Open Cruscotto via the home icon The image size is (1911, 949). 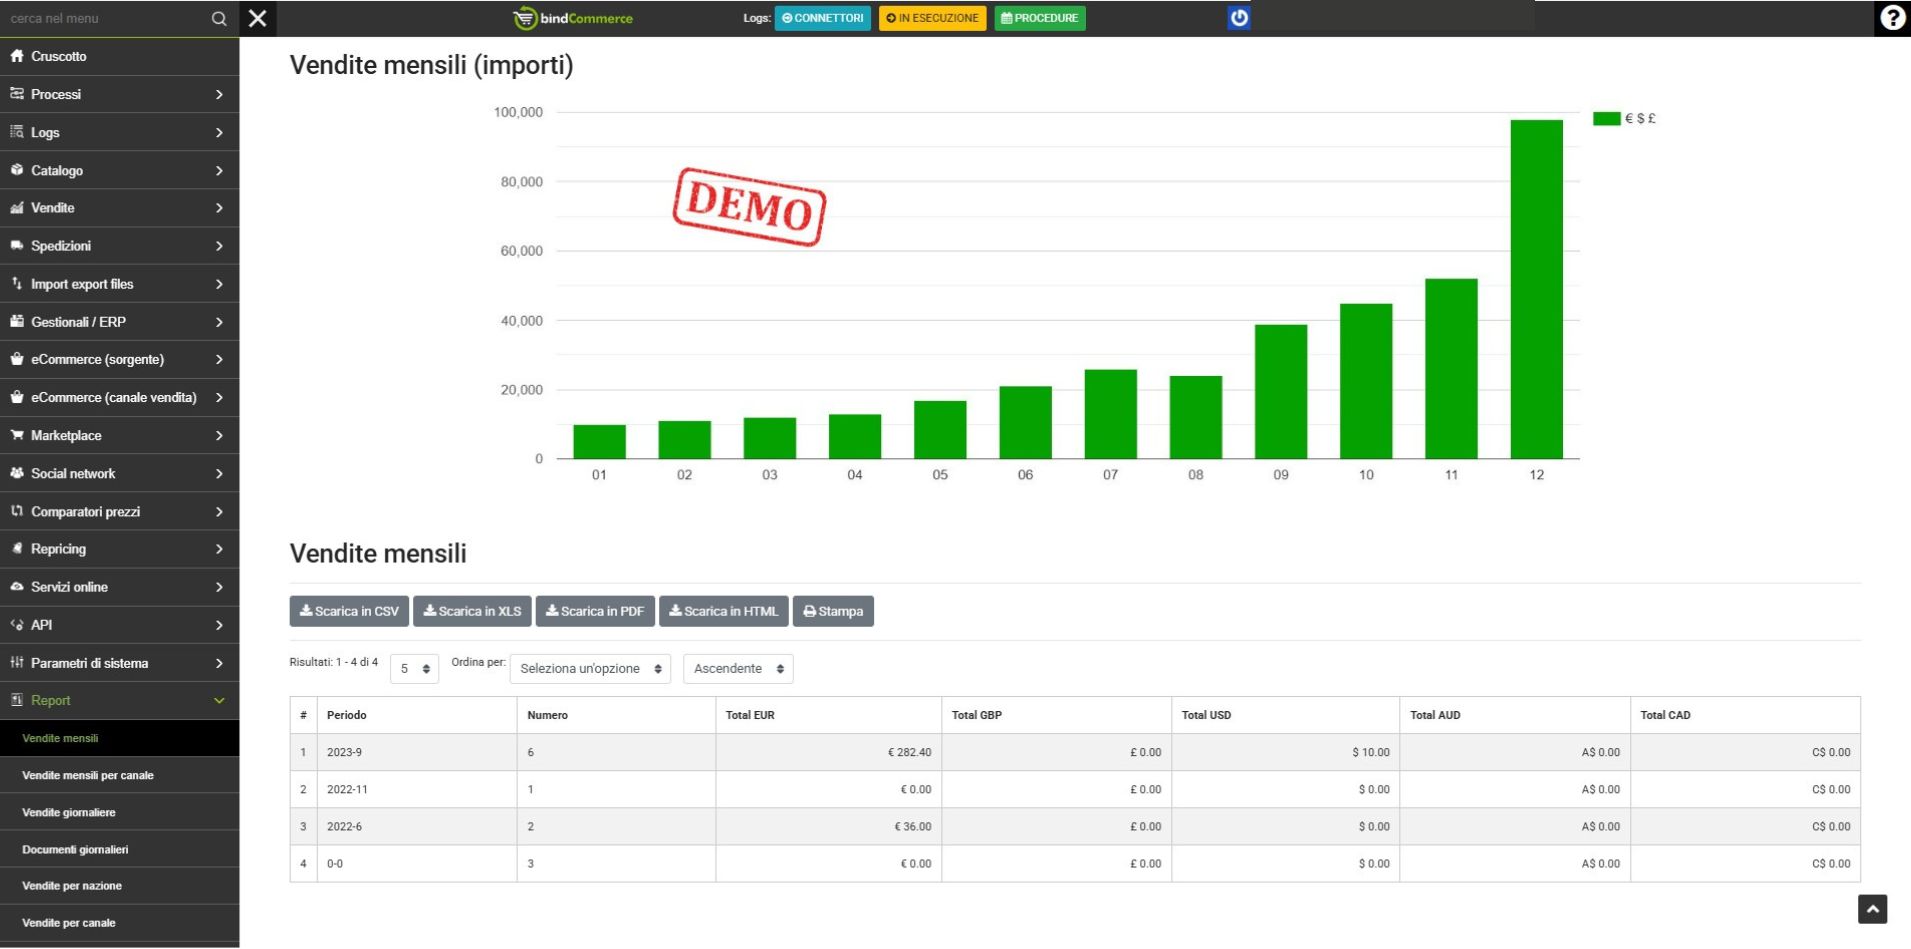17,56
